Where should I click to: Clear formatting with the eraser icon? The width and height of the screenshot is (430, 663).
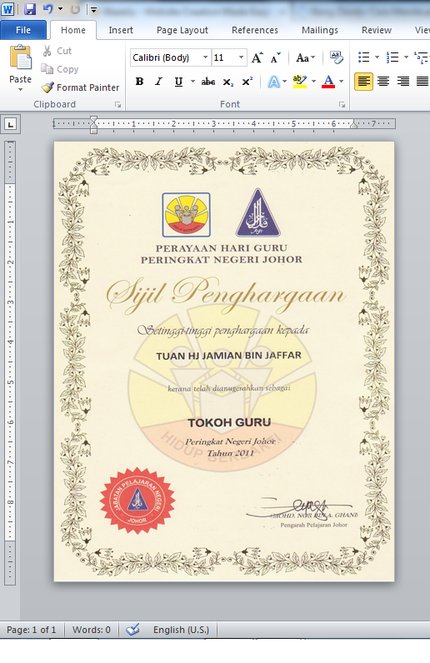pos(336,58)
